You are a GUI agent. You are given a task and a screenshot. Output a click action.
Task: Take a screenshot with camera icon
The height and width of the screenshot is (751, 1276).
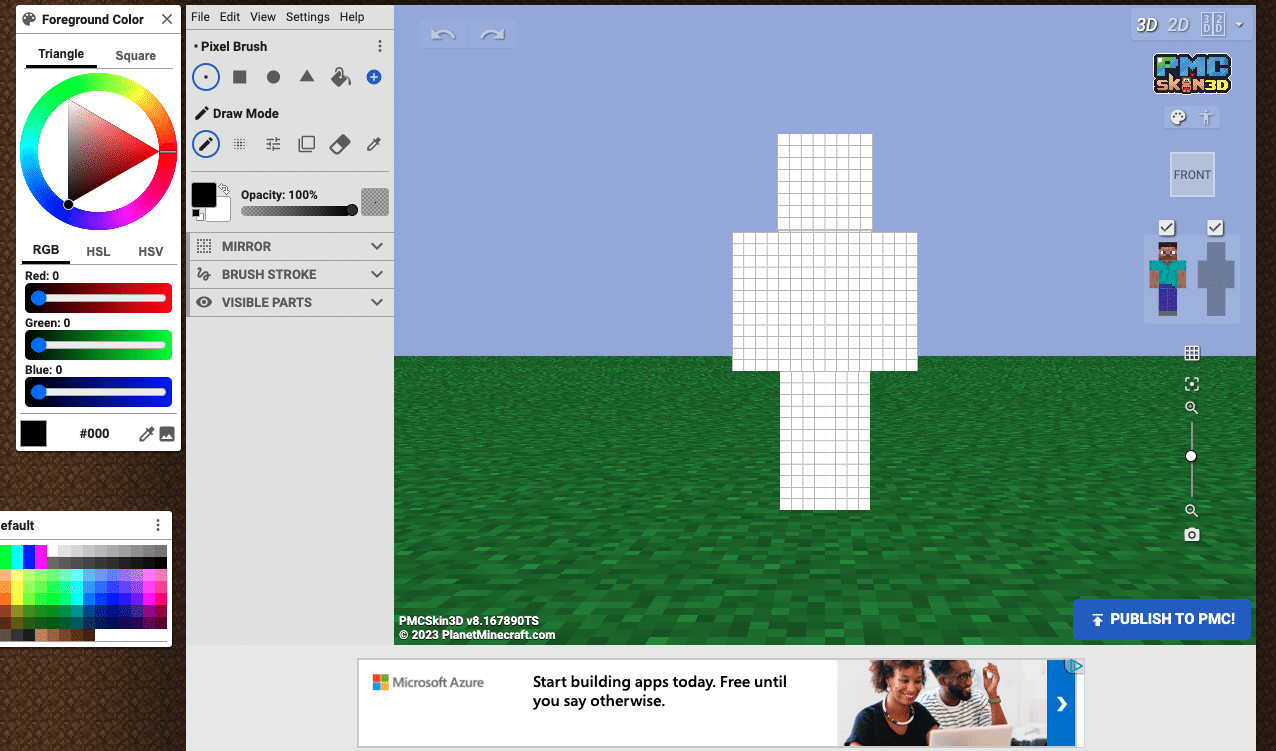tap(1192, 535)
